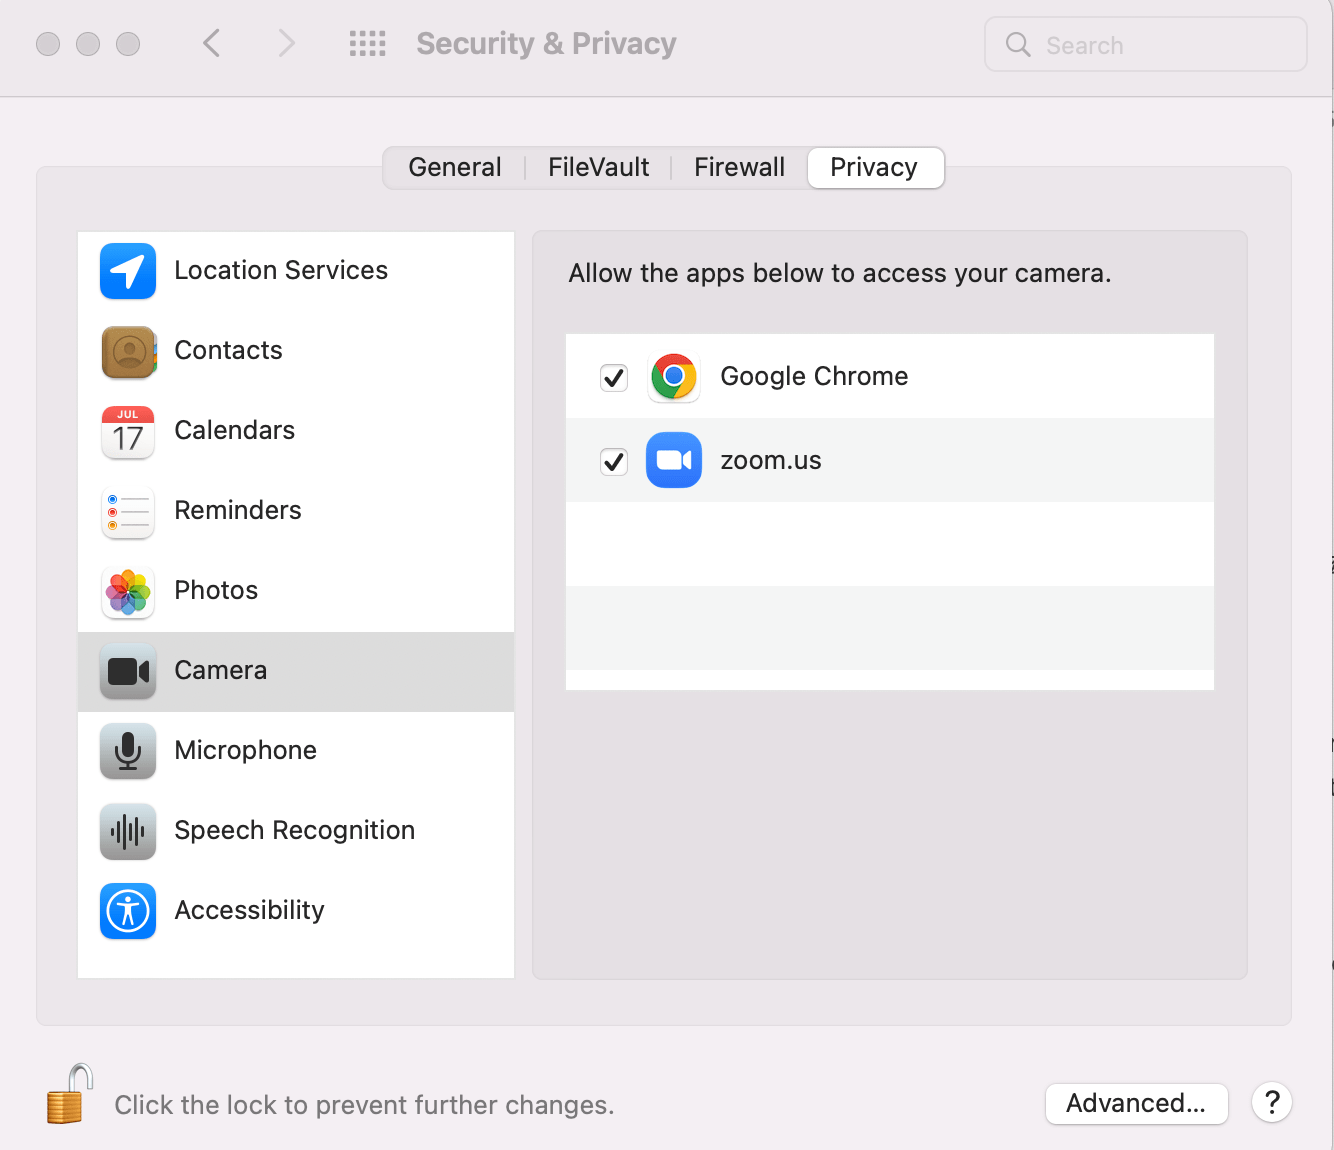Uncheck camera access for zoom.us
The height and width of the screenshot is (1150, 1334).
[x=614, y=461]
